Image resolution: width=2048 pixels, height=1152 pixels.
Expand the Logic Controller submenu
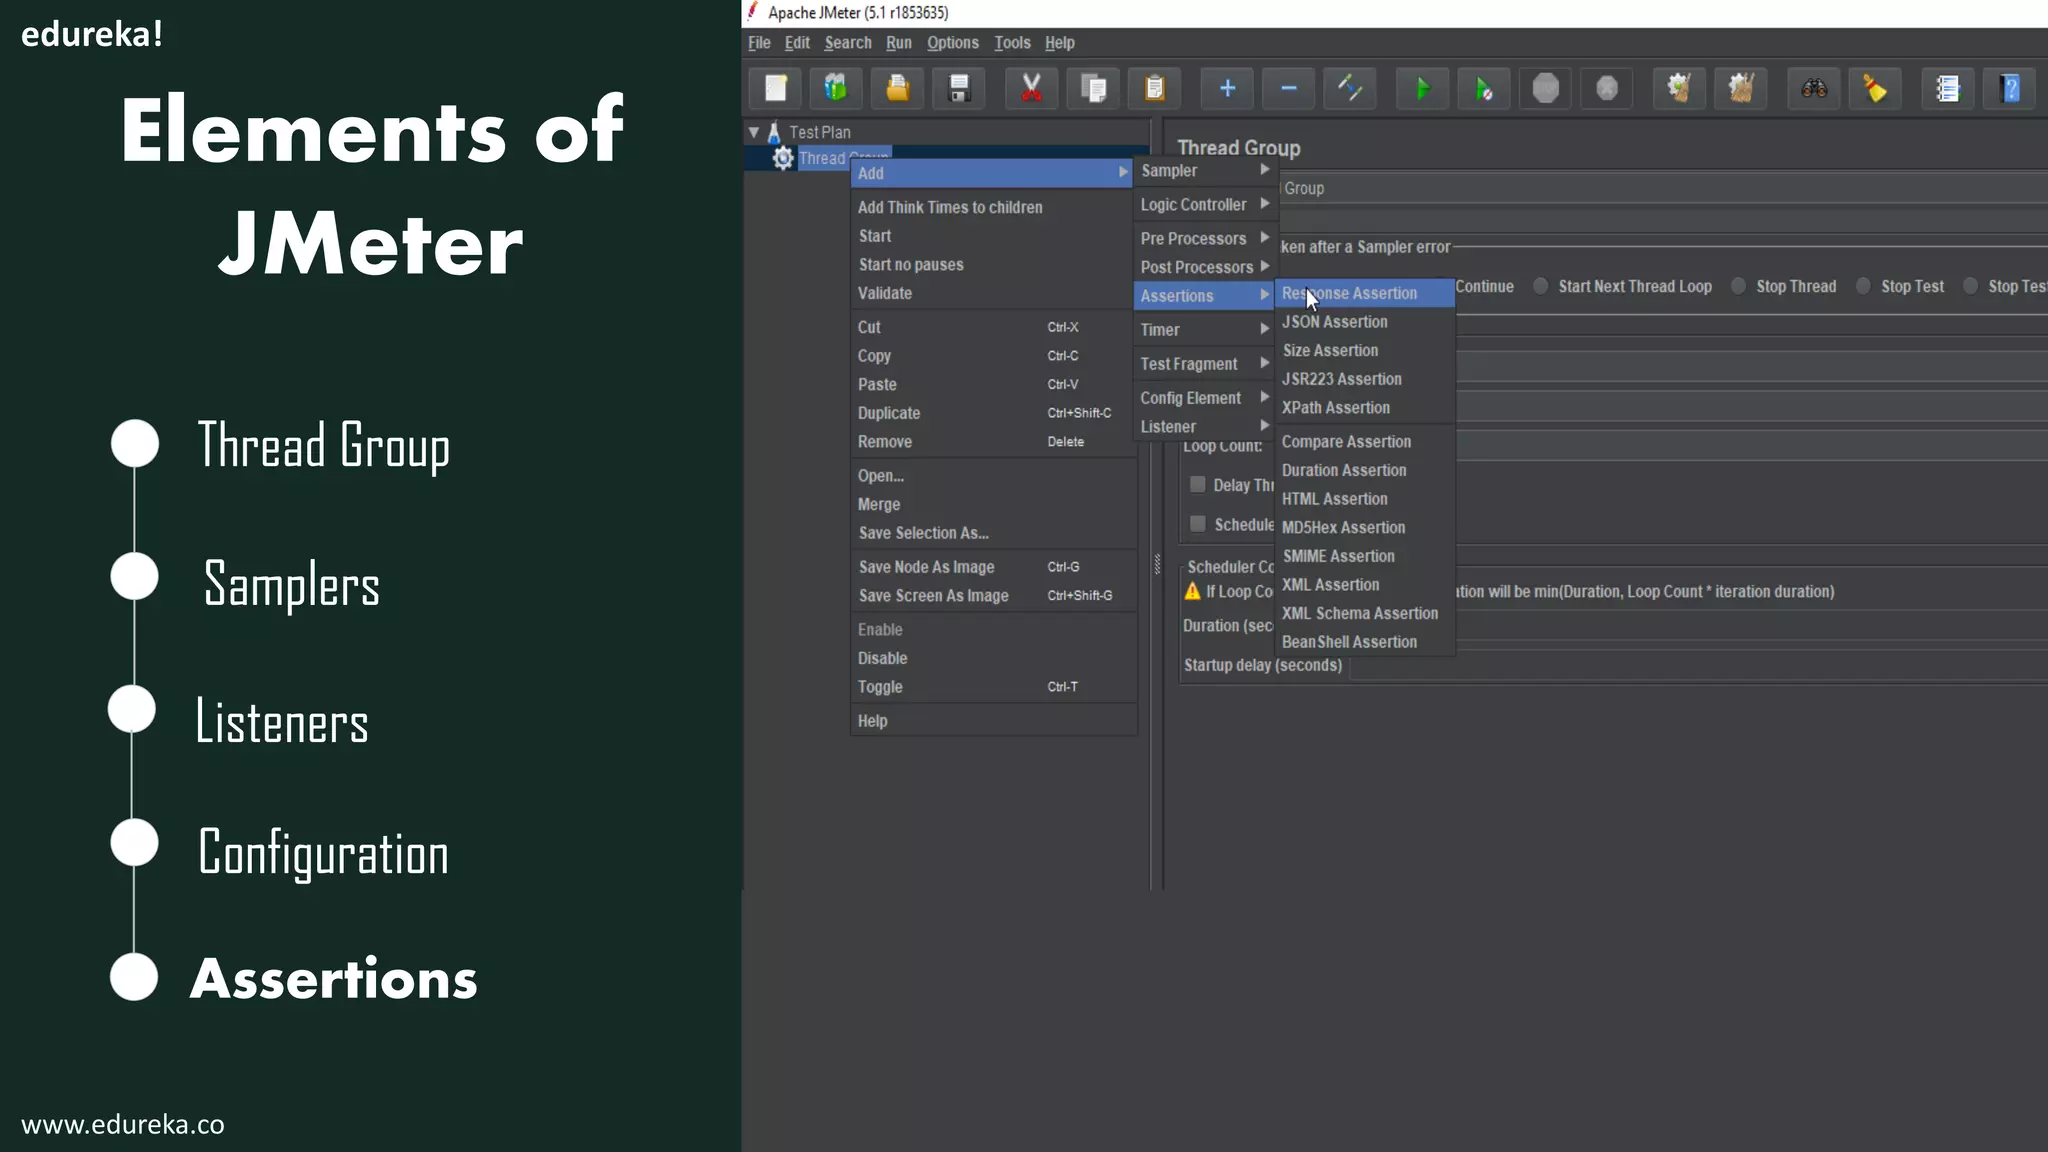1205,204
